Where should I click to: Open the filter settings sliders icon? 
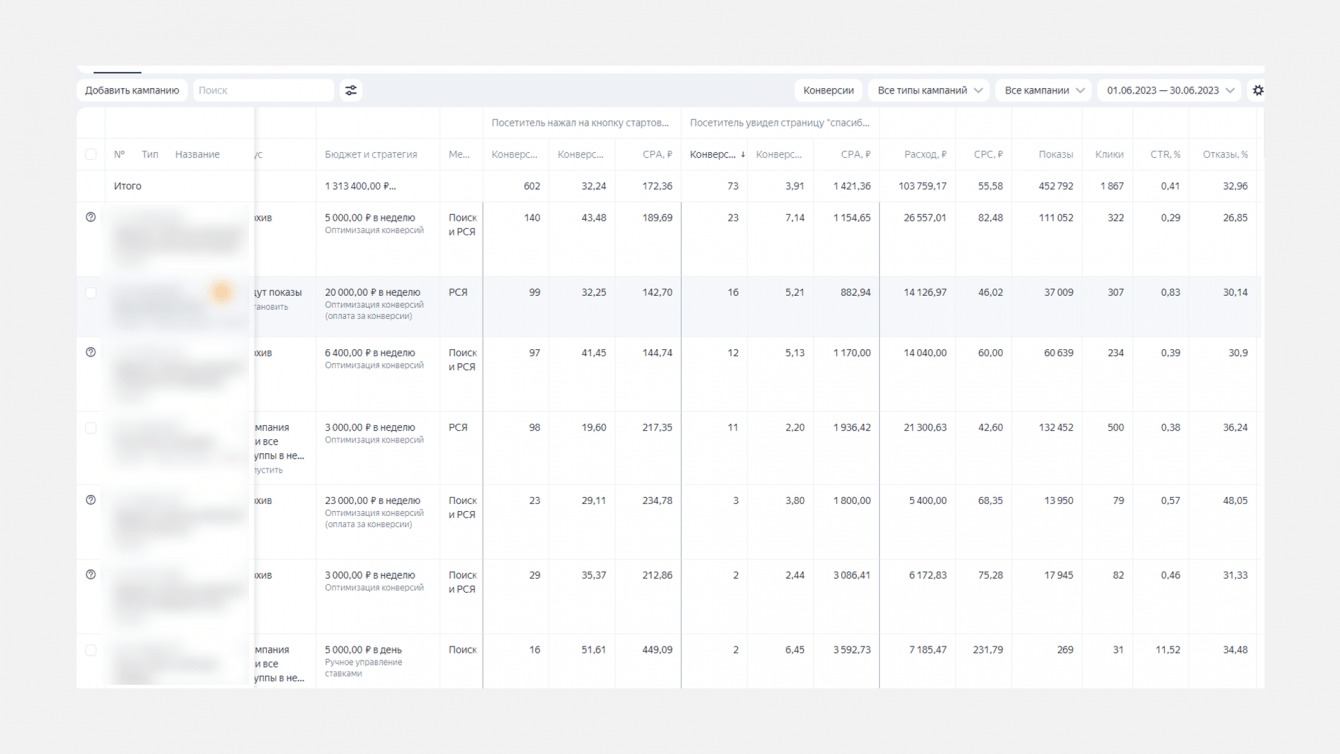351,91
